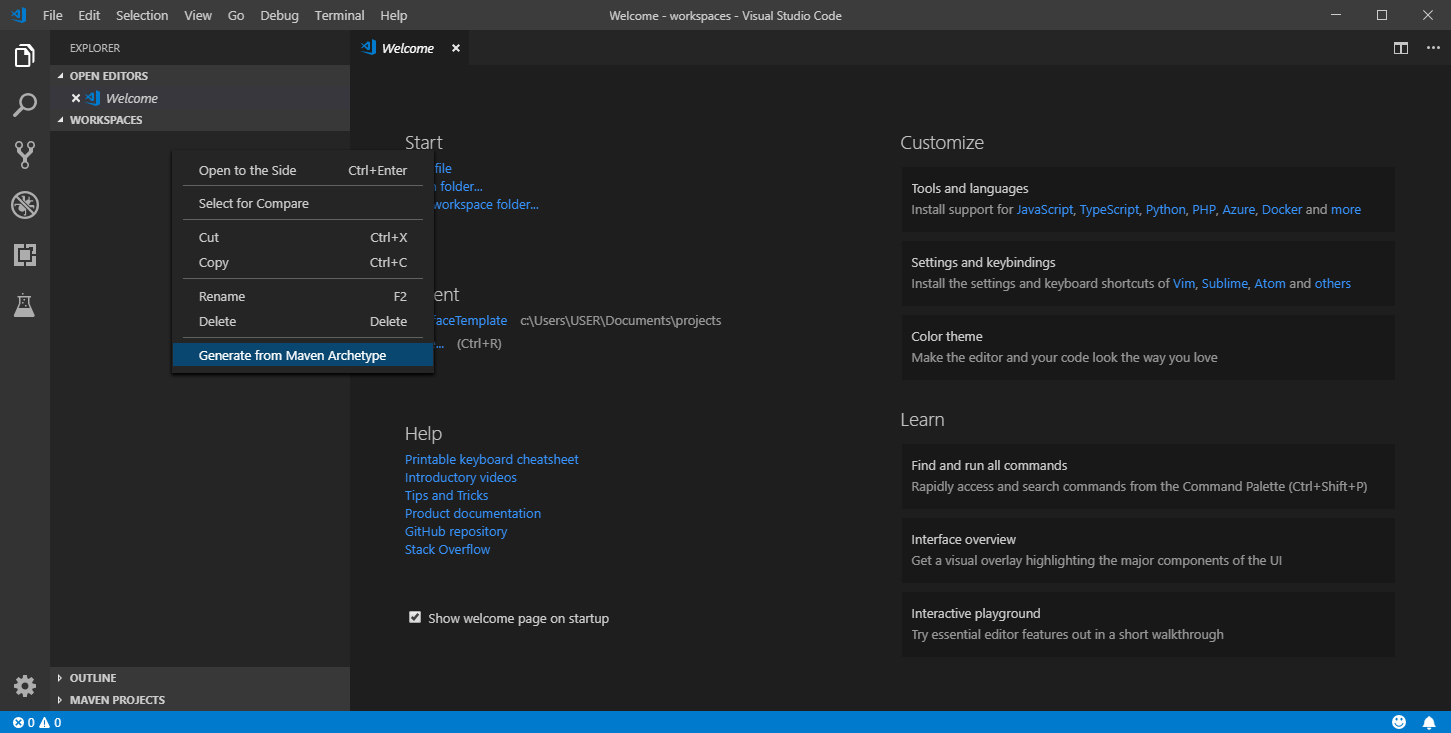The width and height of the screenshot is (1451, 733).
Task: Choose Delete in context menu
Action: coord(303,321)
